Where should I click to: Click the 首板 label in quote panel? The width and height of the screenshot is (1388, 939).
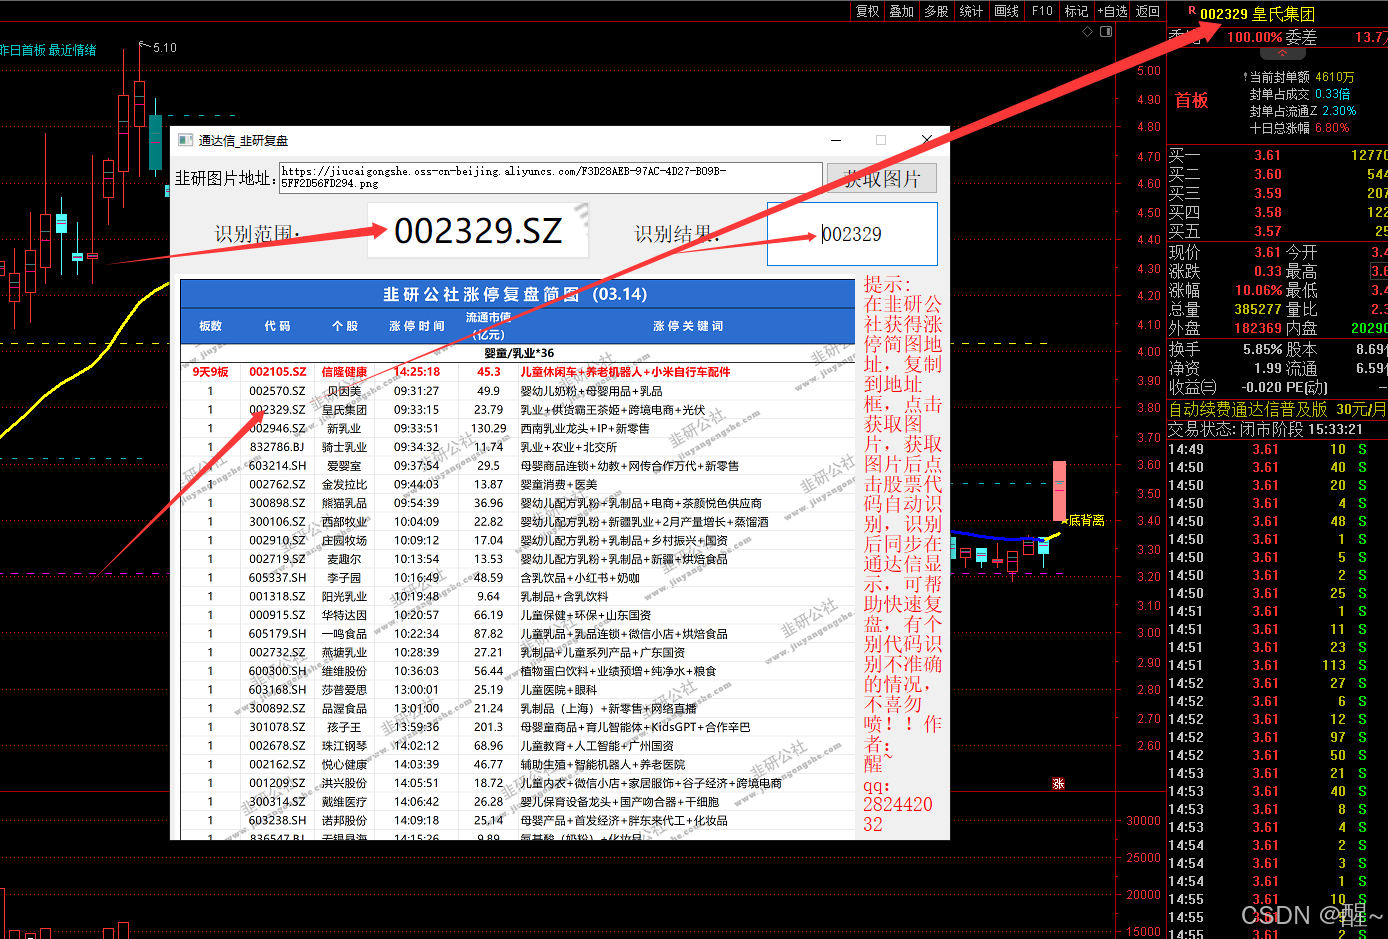point(1192,100)
